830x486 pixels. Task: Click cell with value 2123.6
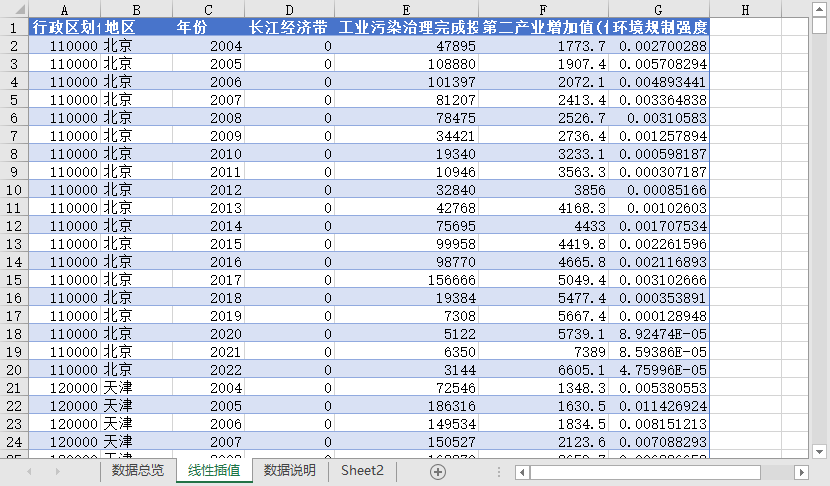(x=544, y=442)
